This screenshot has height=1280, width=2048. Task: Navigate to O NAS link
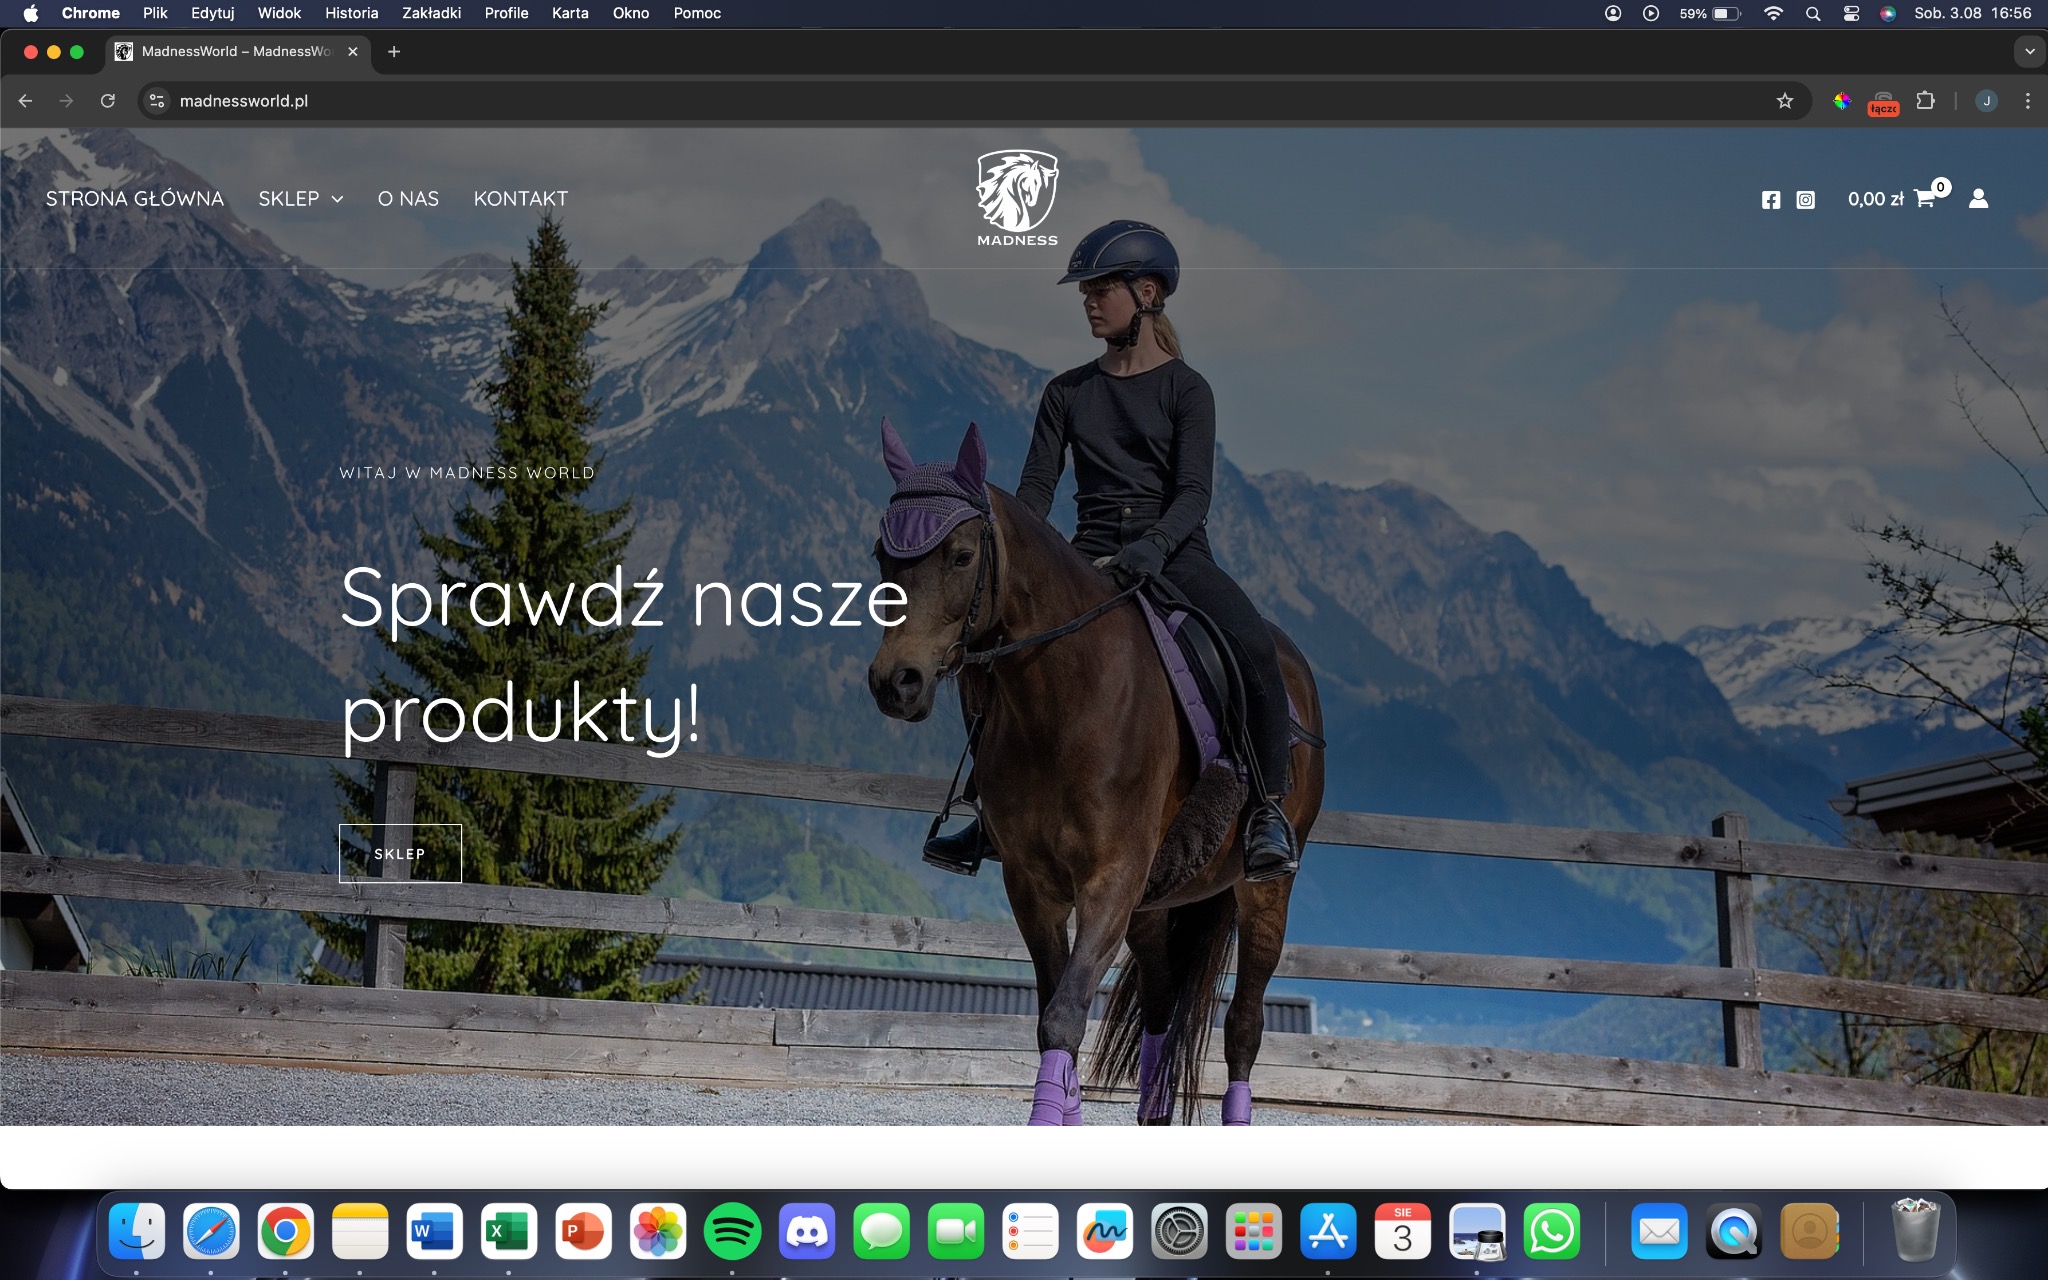(408, 198)
